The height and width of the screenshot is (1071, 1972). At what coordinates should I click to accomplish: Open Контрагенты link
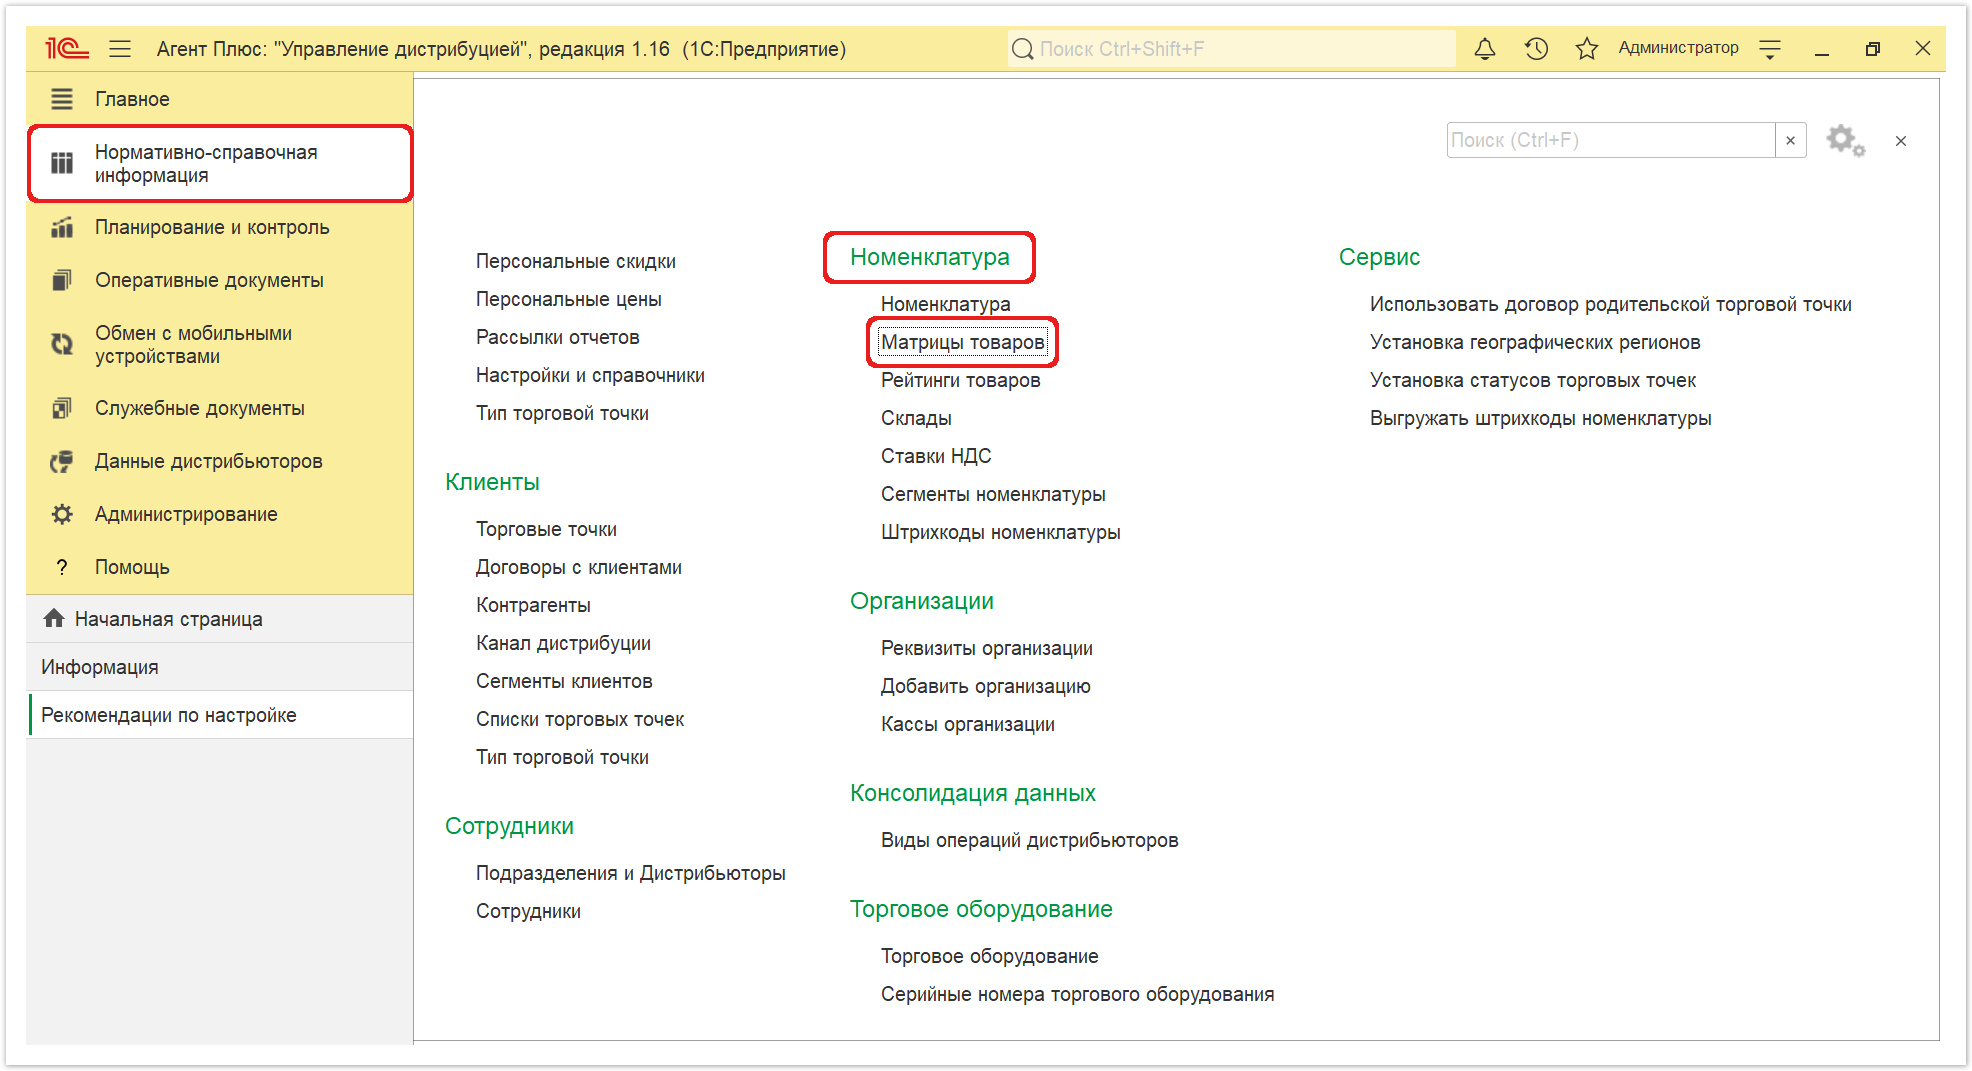[533, 605]
